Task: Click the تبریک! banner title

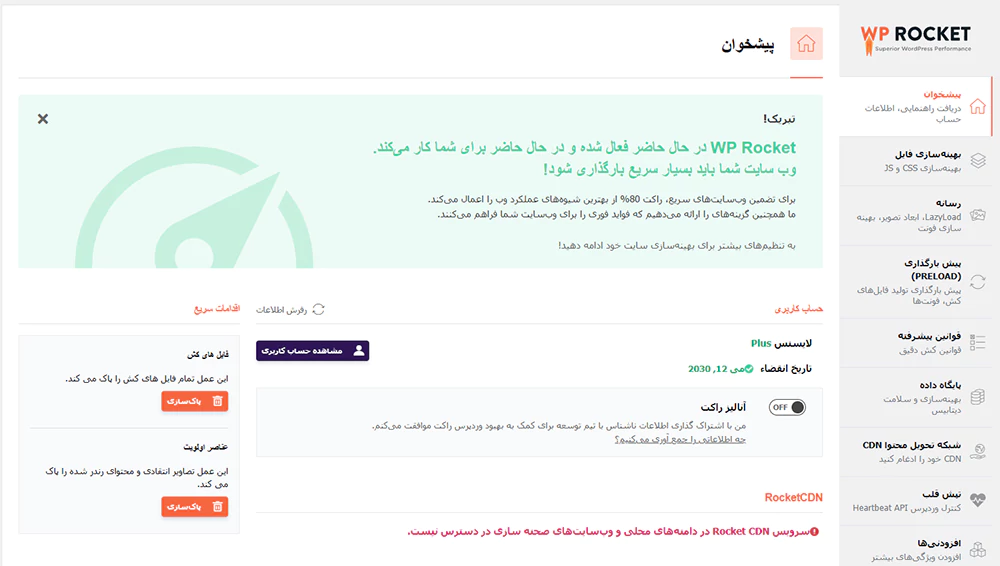Action: 779,119
